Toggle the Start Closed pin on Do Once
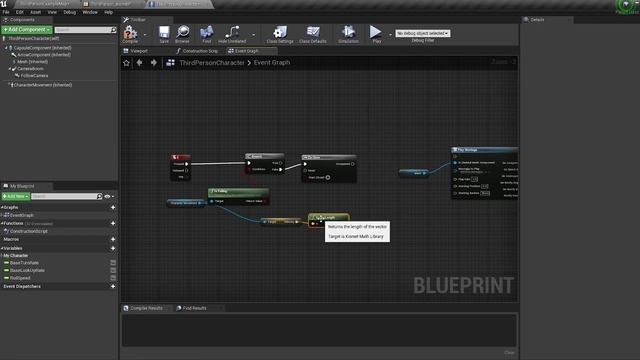Screen dimensions: 640x360 [328, 178]
